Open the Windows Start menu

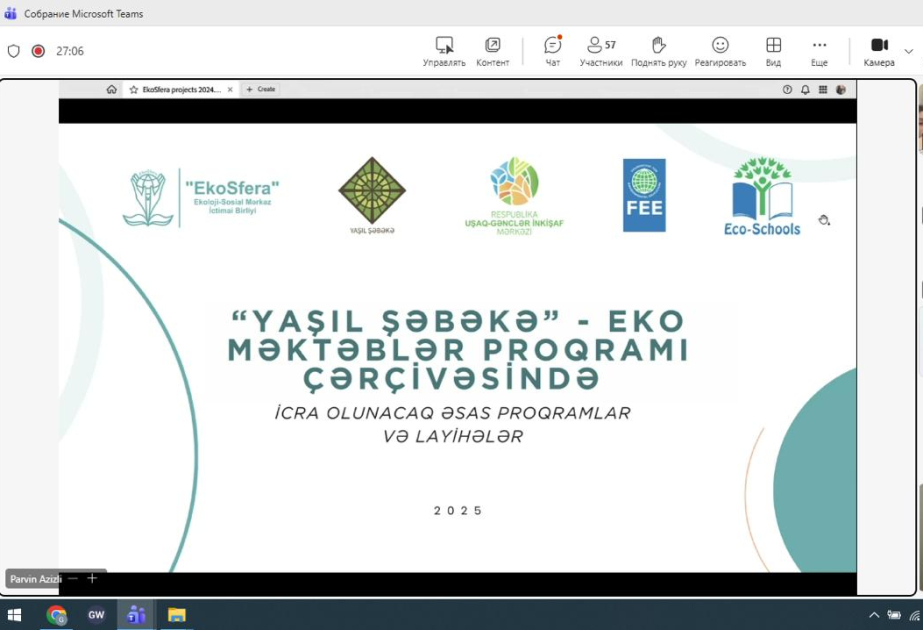click(x=14, y=615)
